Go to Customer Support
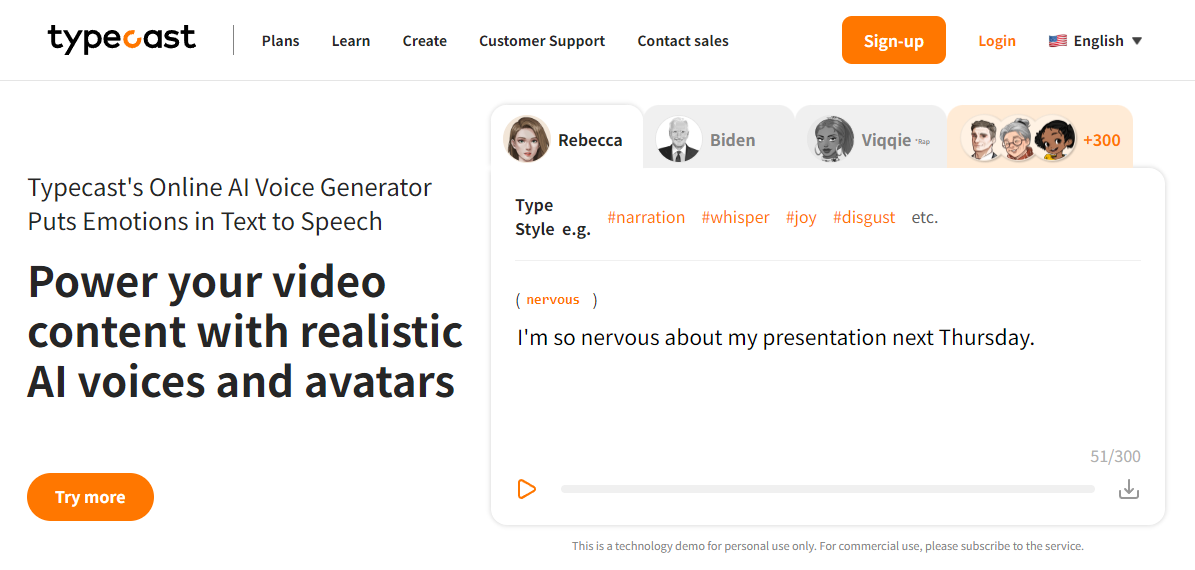 click(542, 41)
